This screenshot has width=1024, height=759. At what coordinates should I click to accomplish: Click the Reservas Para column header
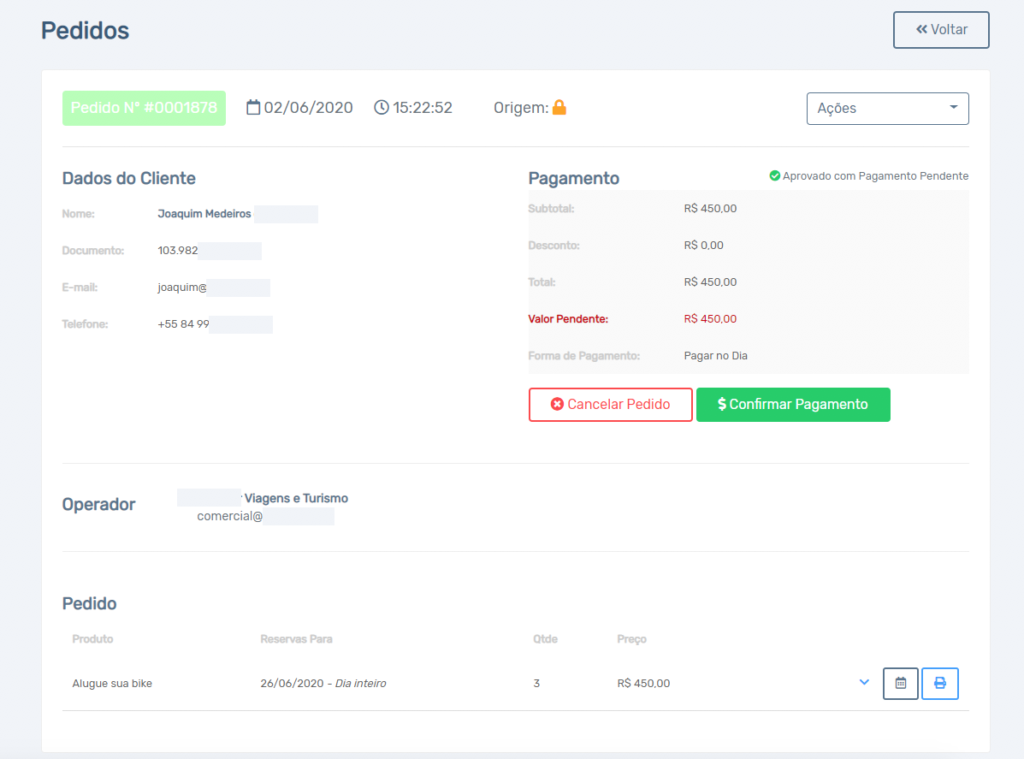[x=296, y=639]
